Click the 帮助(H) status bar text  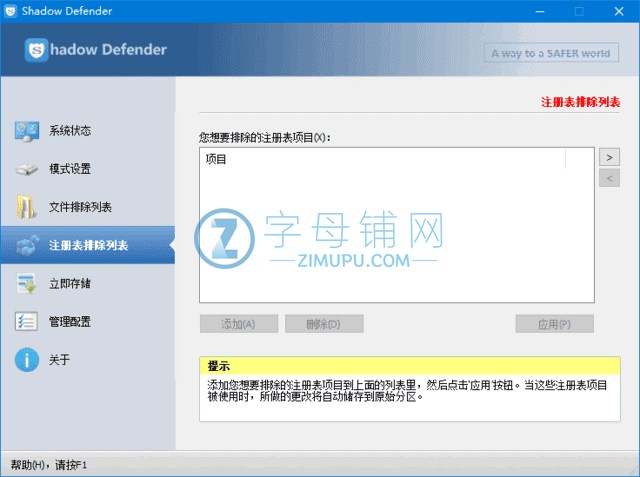click(49, 465)
